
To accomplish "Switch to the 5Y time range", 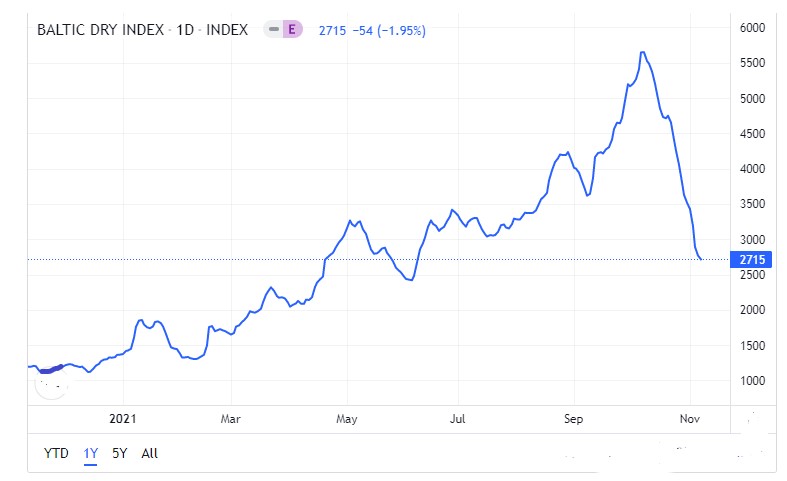I will pyautogui.click(x=119, y=453).
